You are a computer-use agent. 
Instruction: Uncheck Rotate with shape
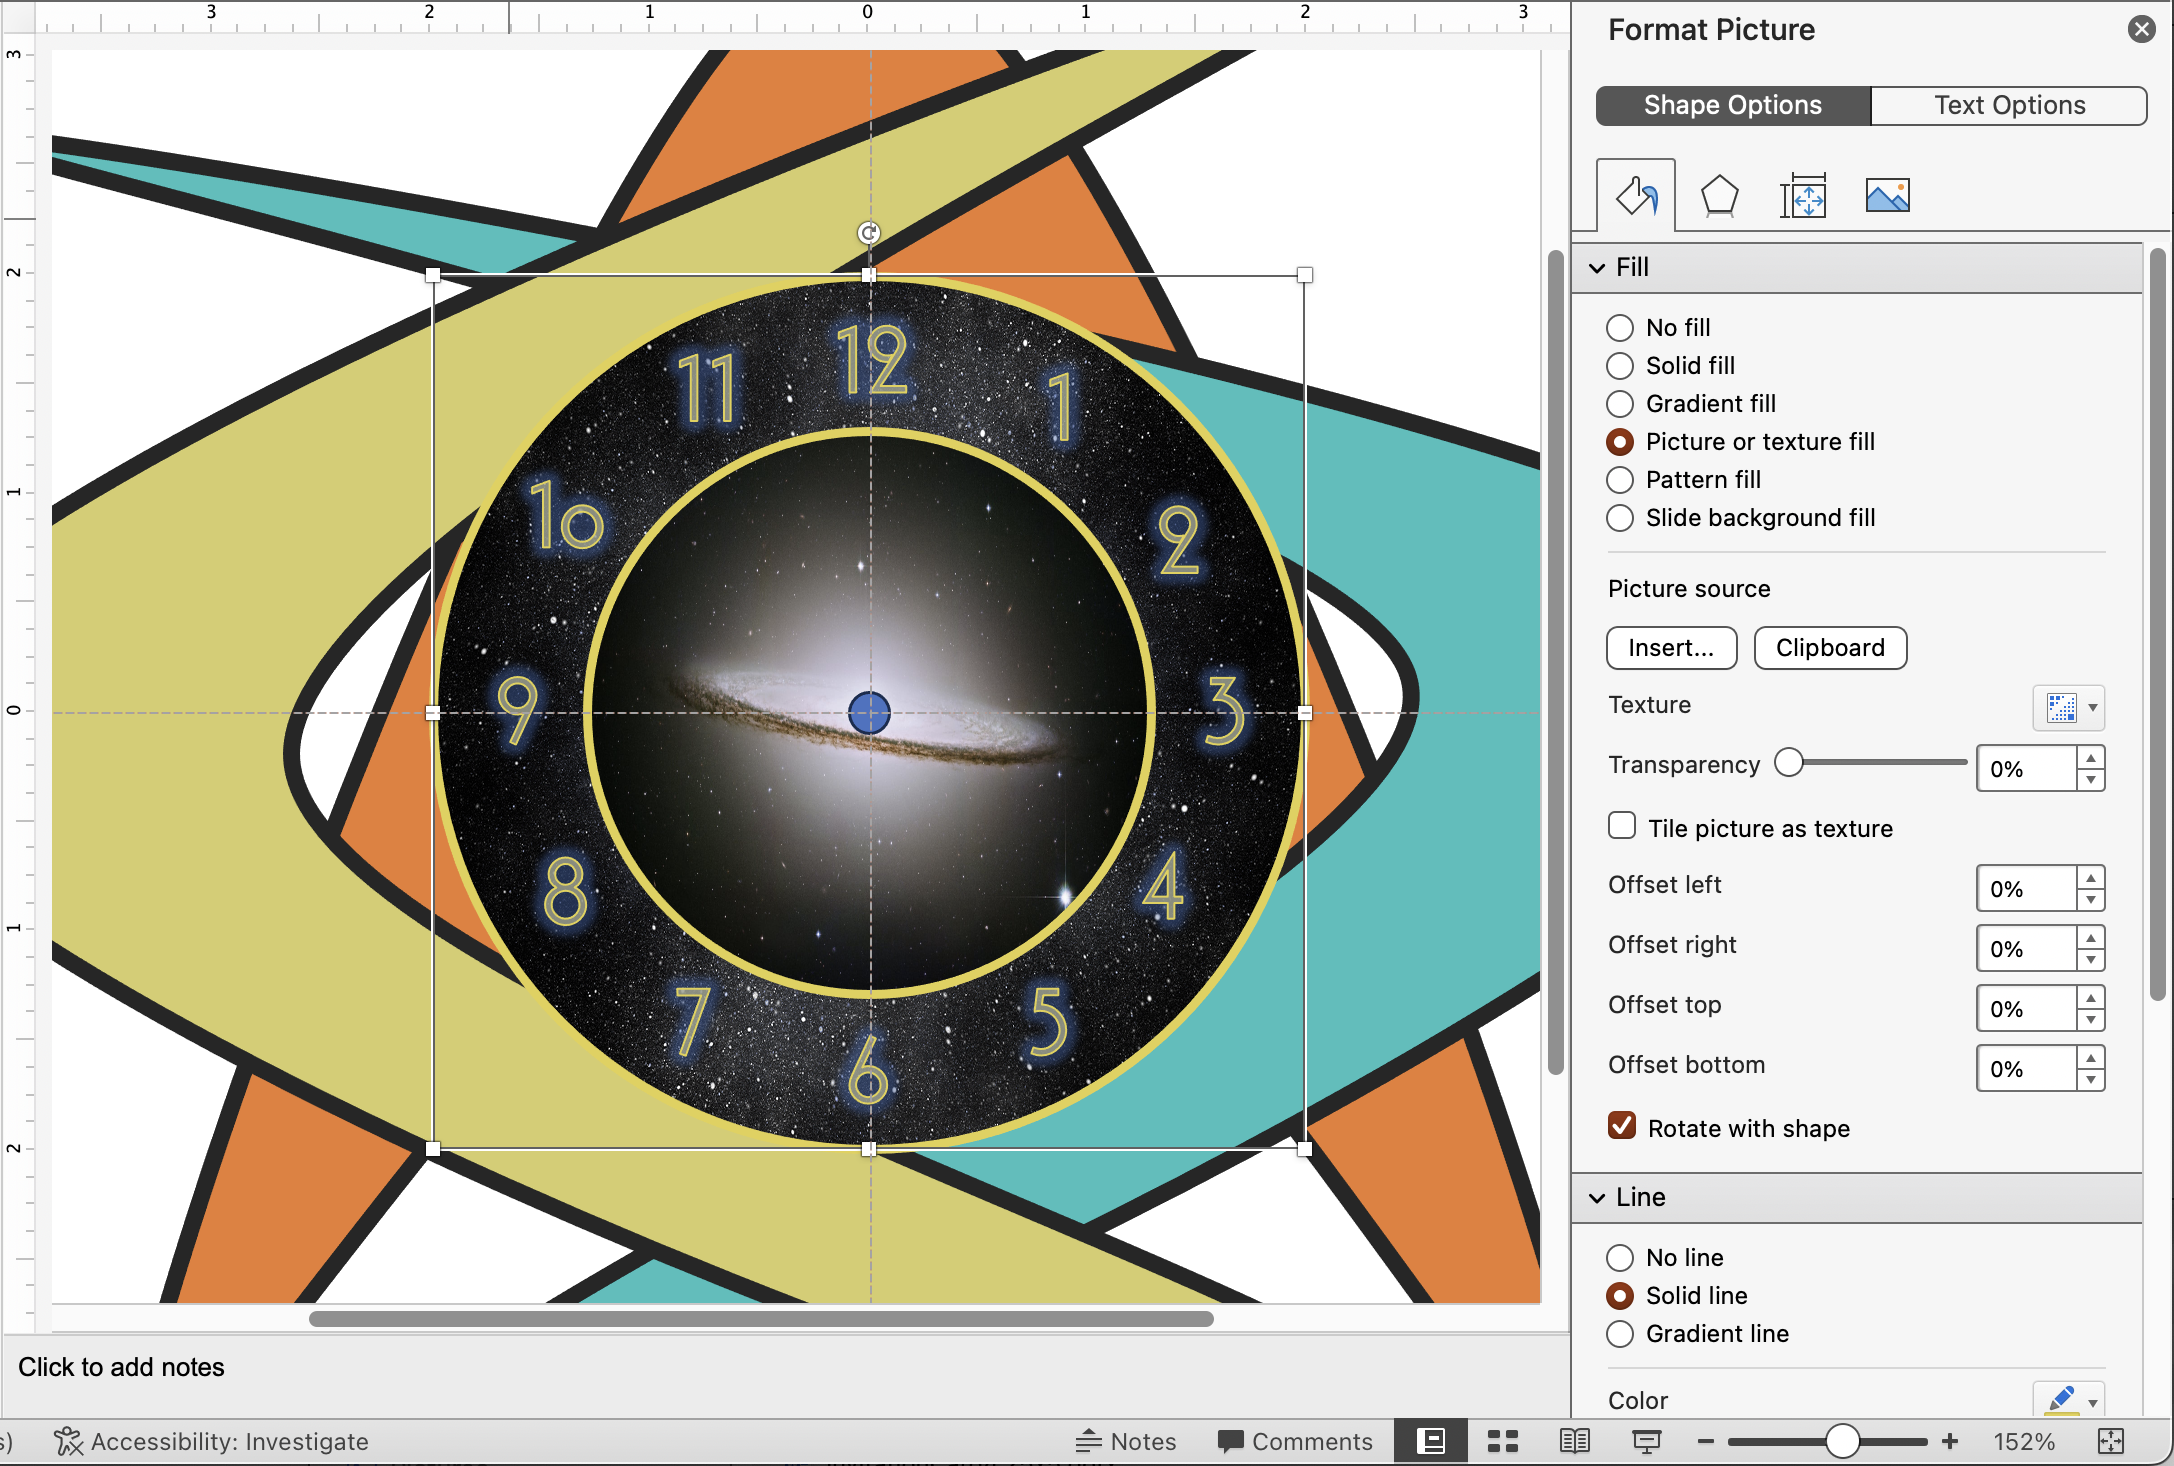click(1621, 1126)
